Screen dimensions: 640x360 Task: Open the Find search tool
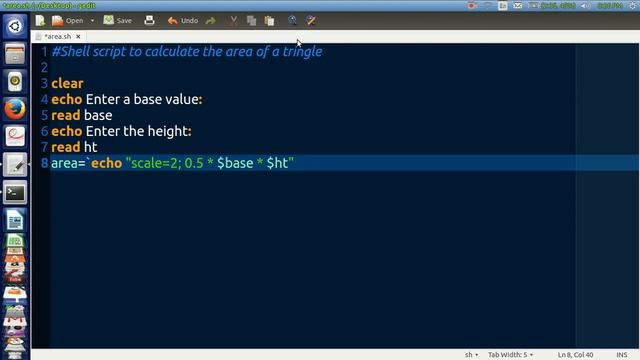(x=293, y=20)
